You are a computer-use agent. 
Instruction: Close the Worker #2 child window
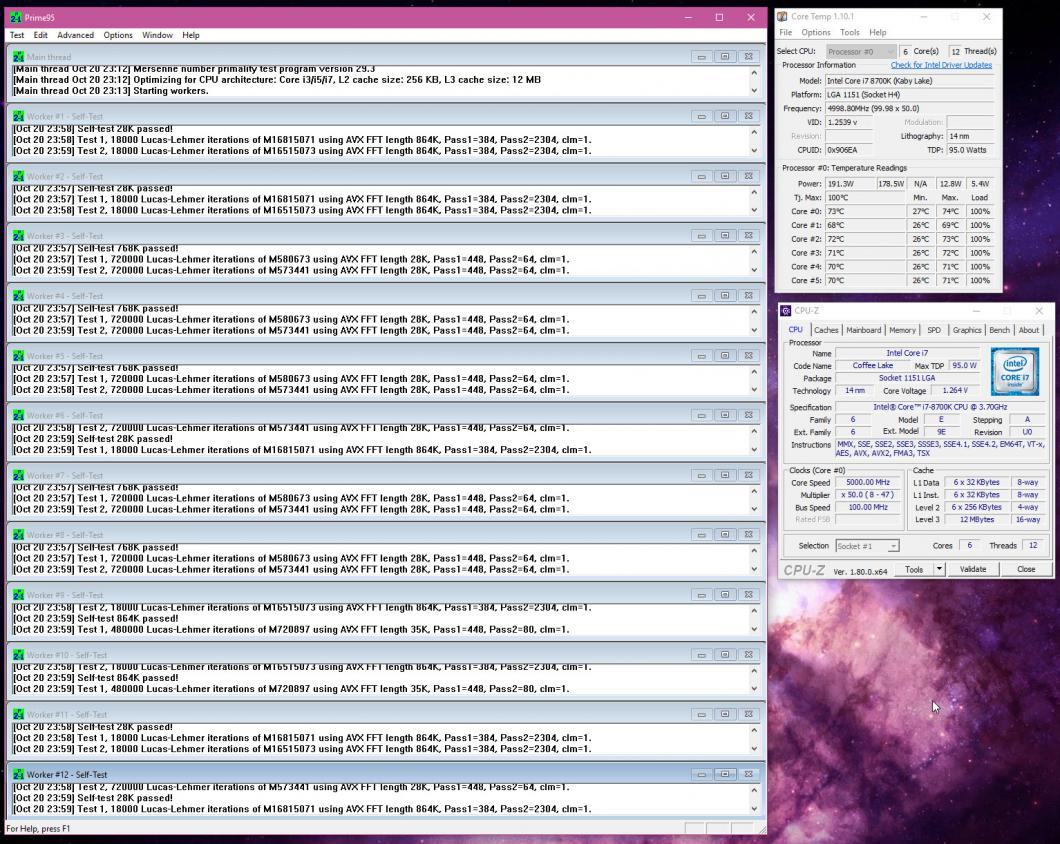(748, 176)
